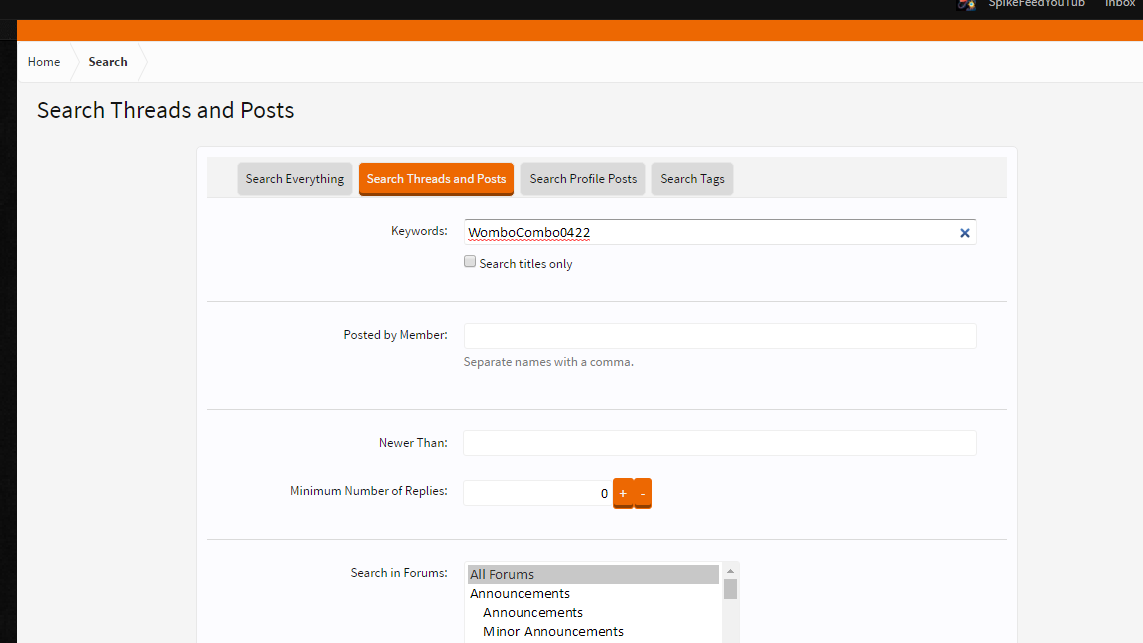The height and width of the screenshot is (643, 1143).
Task: Click into the Newer Than date field
Action: (x=720, y=443)
